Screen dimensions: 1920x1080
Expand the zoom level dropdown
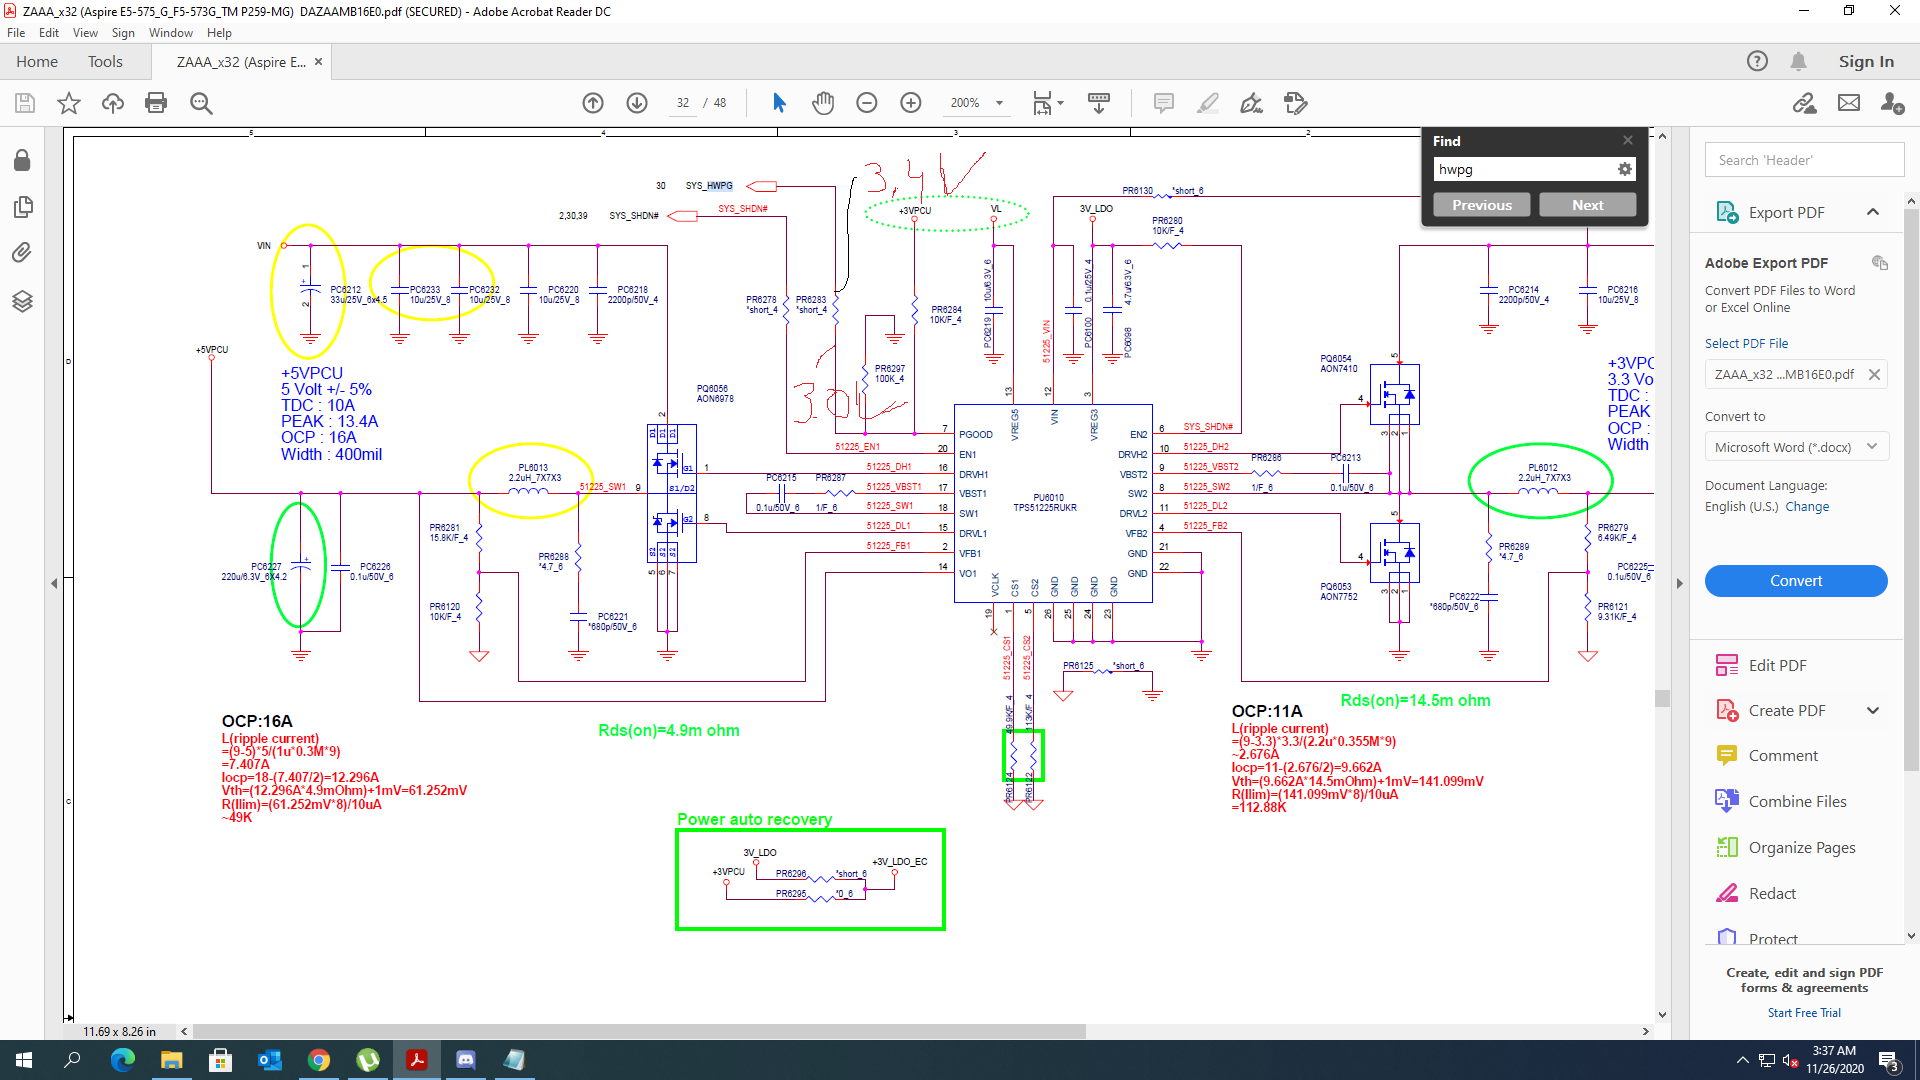[999, 103]
